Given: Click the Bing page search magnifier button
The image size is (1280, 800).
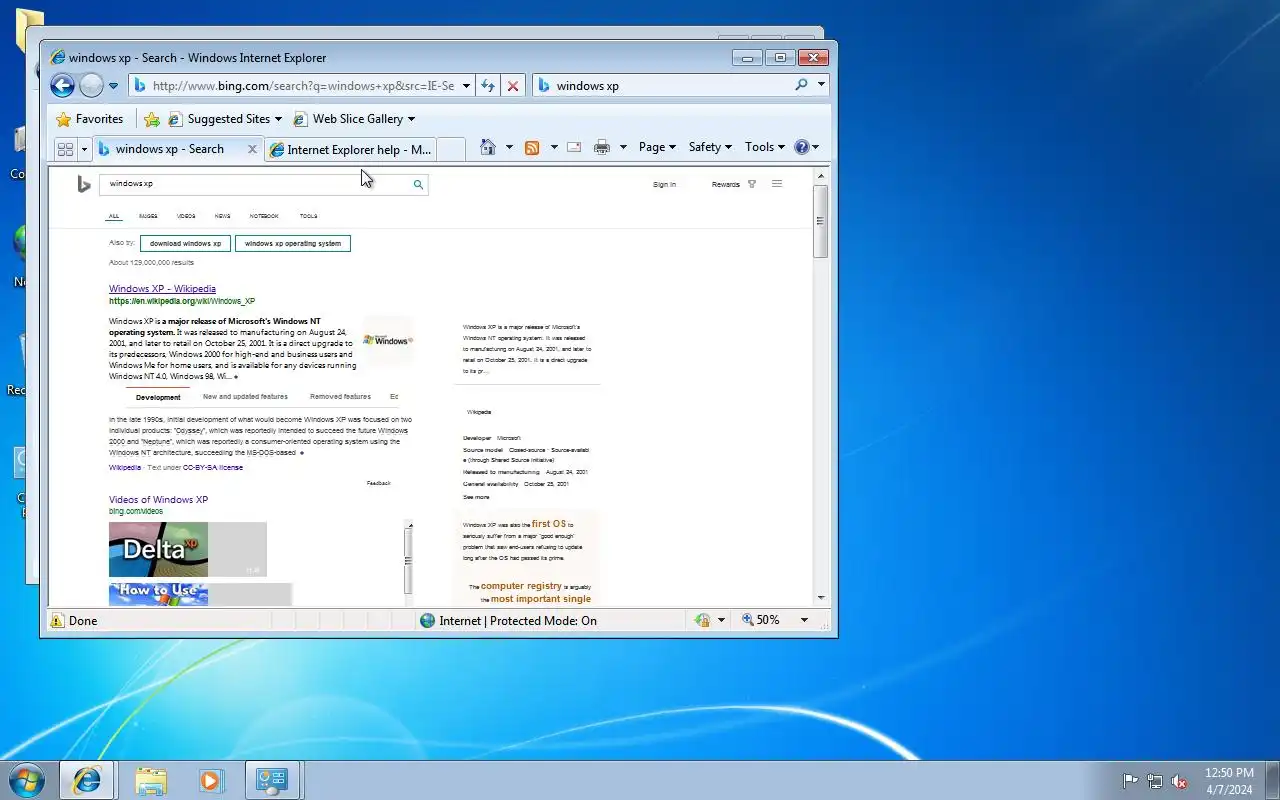Looking at the screenshot, I should tap(418, 184).
